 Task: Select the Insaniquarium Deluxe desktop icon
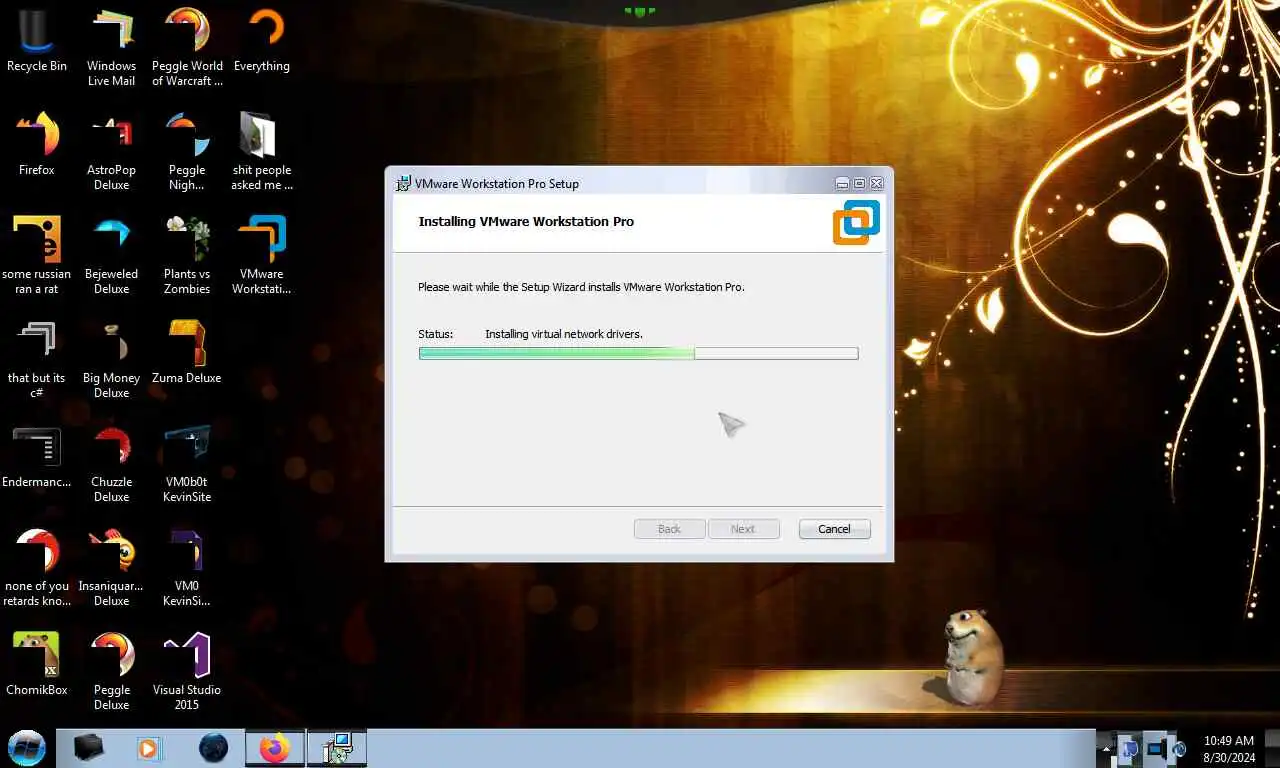tap(111, 568)
